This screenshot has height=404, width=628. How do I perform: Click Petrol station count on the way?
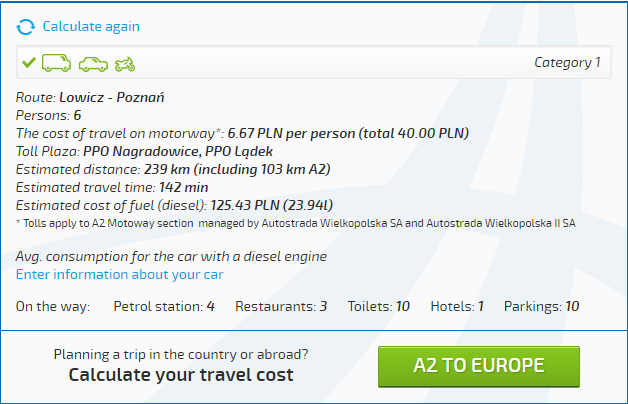click(x=164, y=306)
